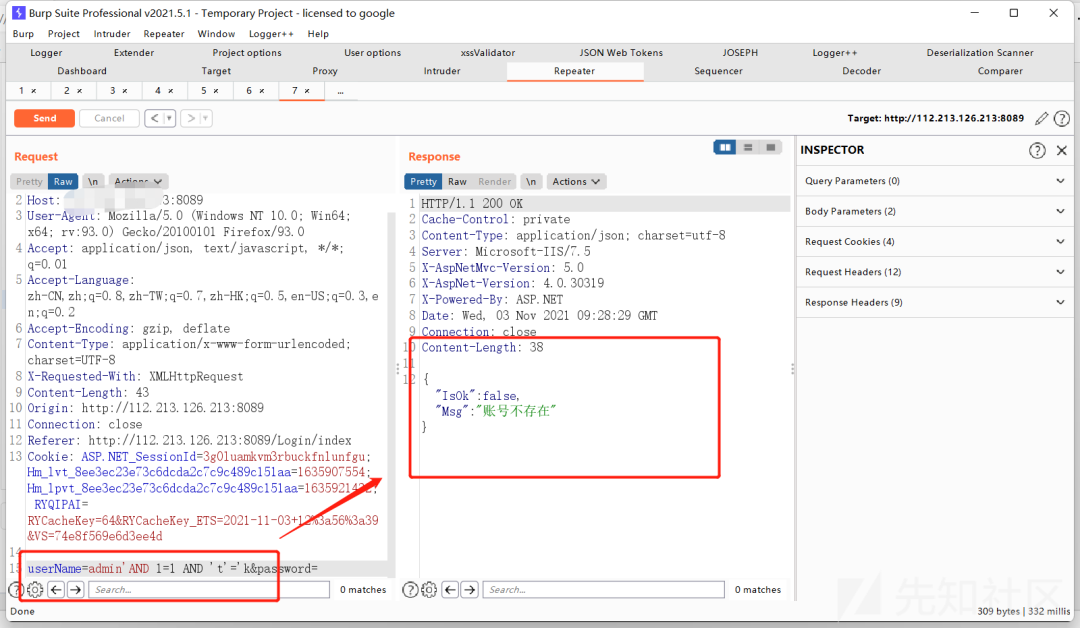This screenshot has width=1080, height=628.
Task: Open the forward history dropdown arrow
Action: point(205,118)
